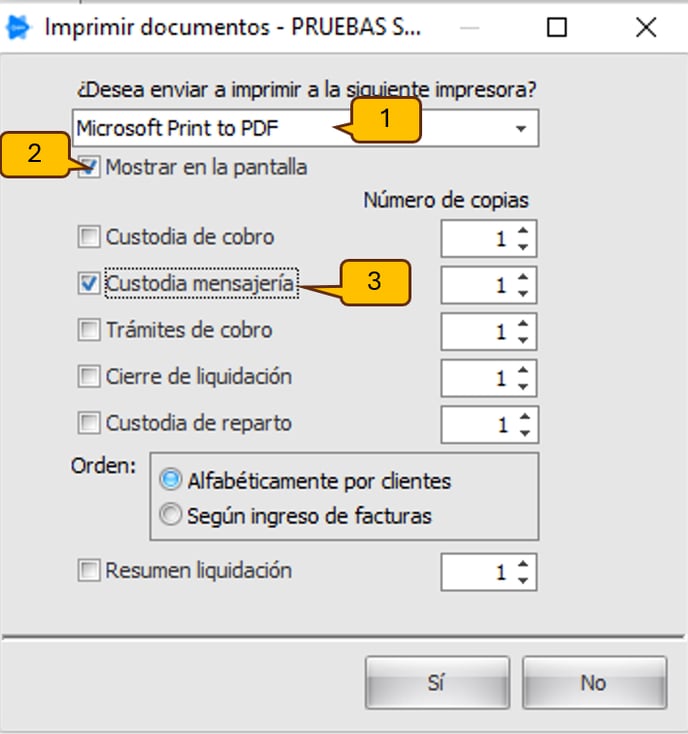Toggle the Mostrar en la pantalla checkbox
The width and height of the screenshot is (688, 734).
(89, 168)
